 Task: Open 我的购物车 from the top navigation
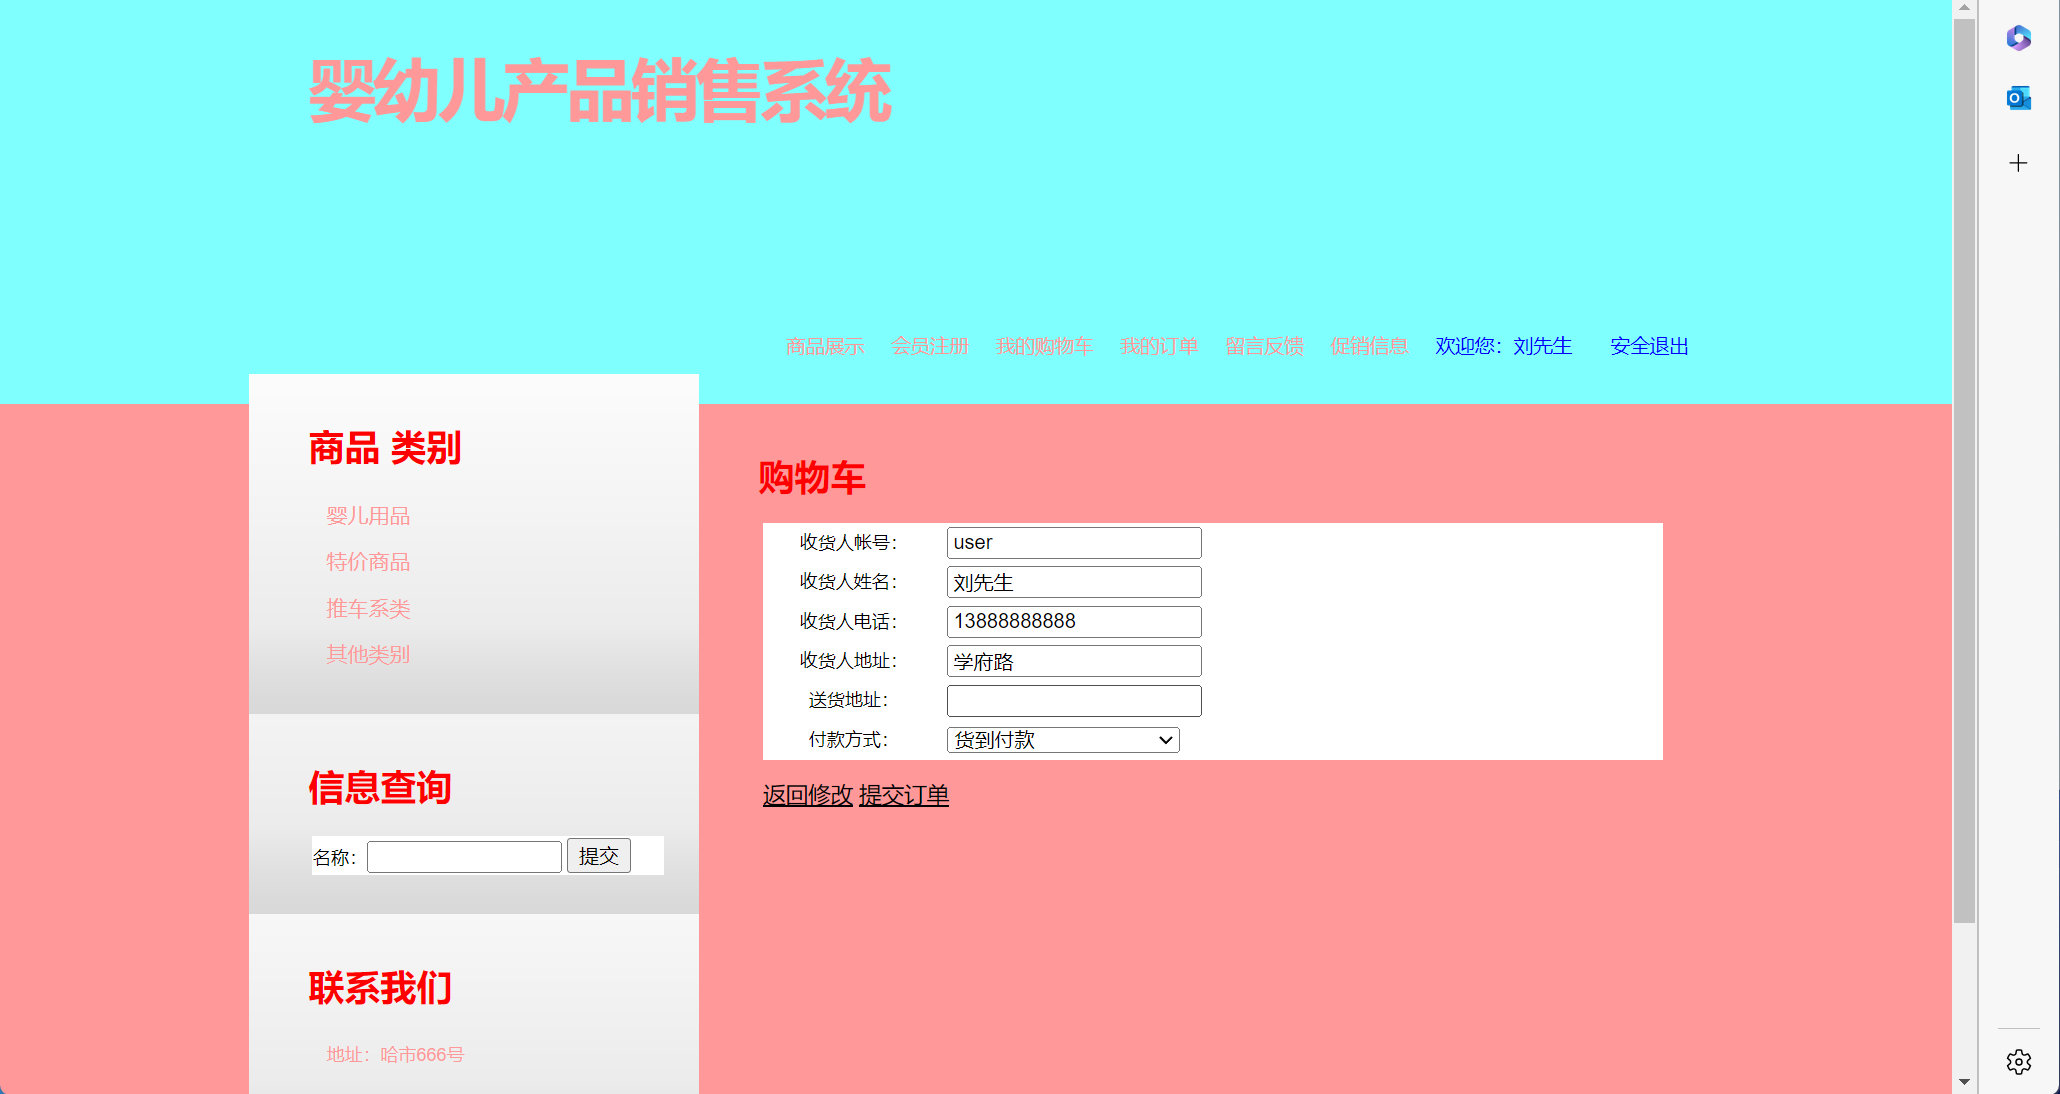[1044, 346]
